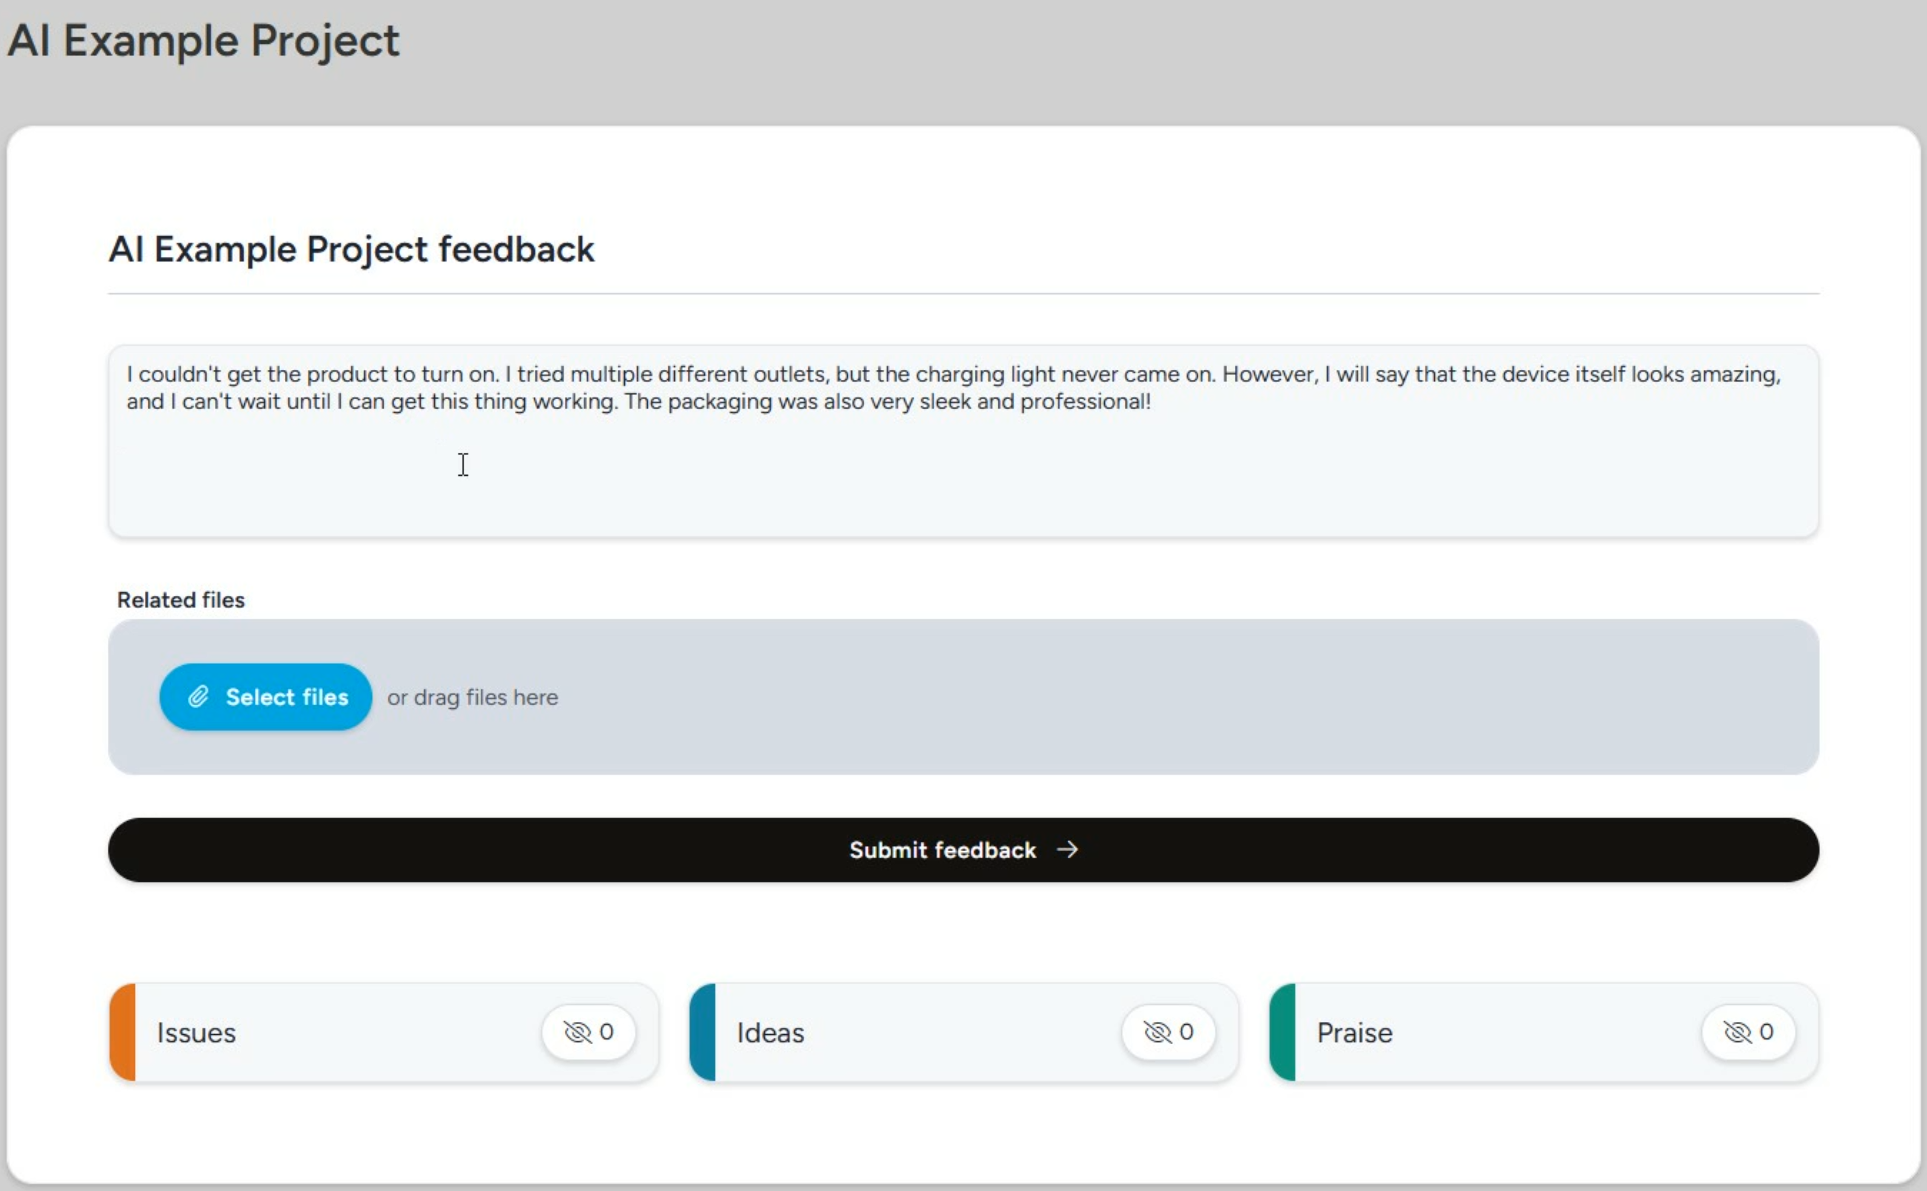Toggle the crossed-out eye icon on Issues
Viewport: 1927px width, 1191px height.
coord(577,1032)
